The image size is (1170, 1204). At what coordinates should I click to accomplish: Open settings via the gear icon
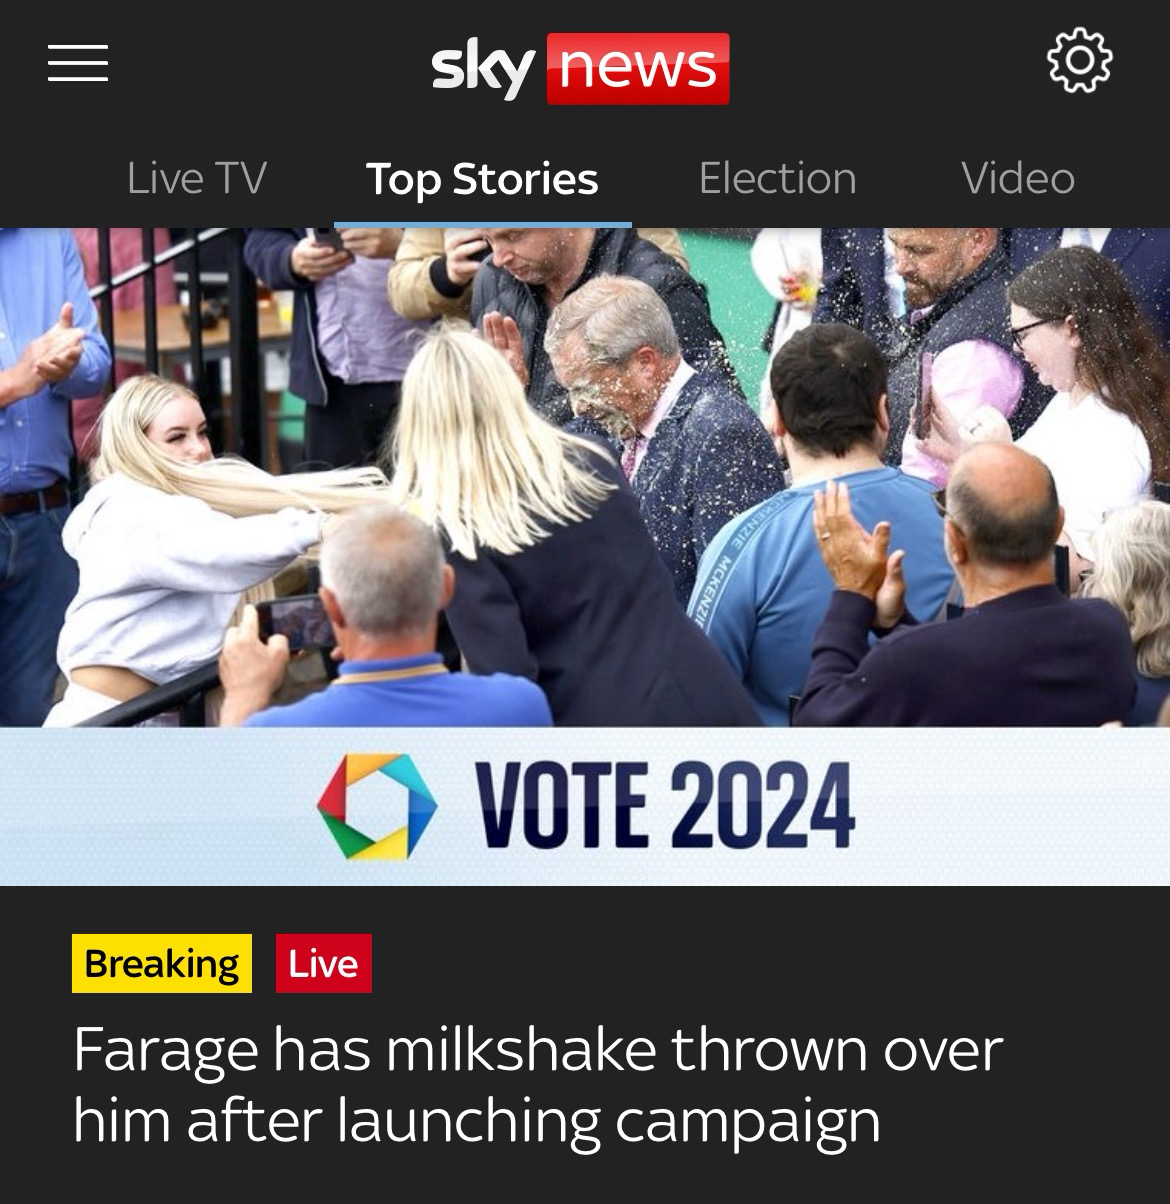click(x=1079, y=62)
